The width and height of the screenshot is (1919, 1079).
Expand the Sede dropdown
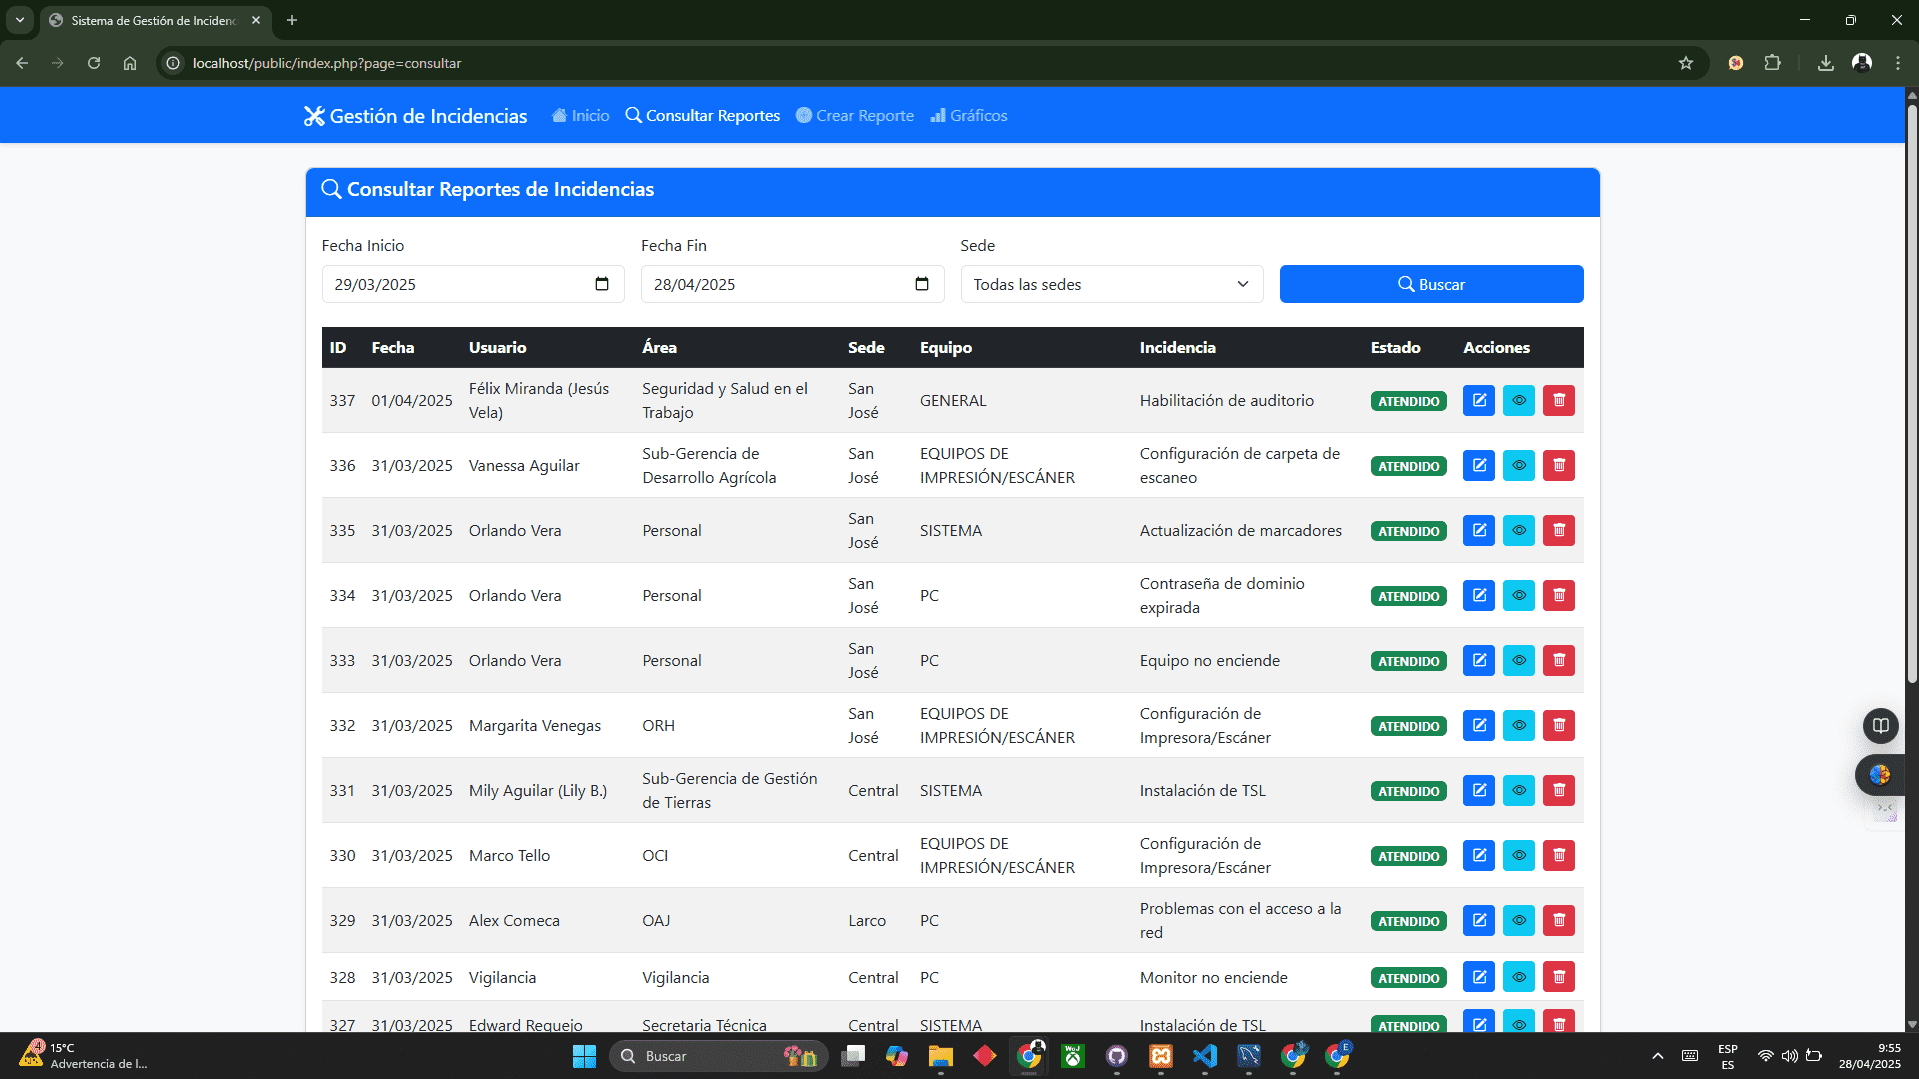click(x=1111, y=284)
